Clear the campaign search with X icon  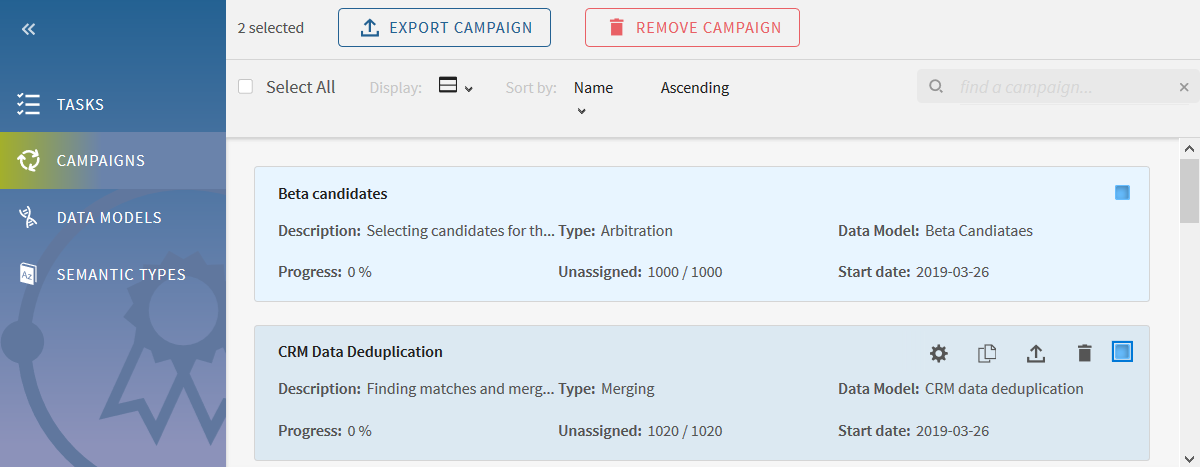point(1184,87)
